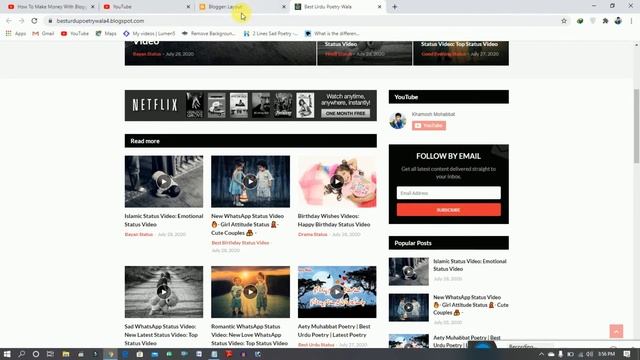Open the Maps bookmark
This screenshot has width=640, height=360.
click(106, 33)
